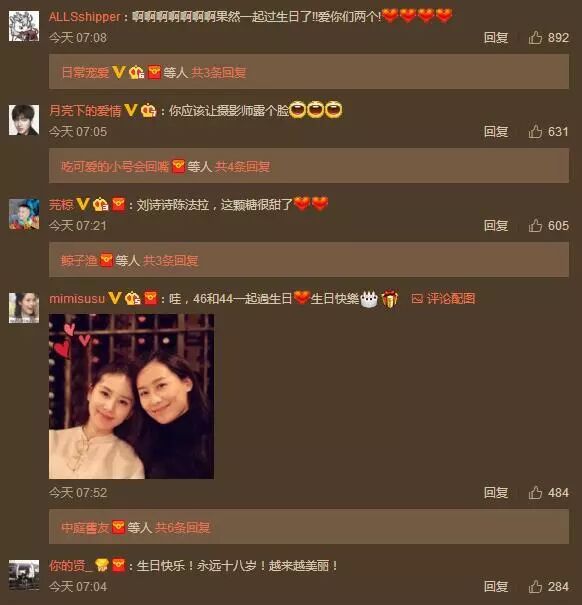Reply to the 07:52 comment
582x605 pixels.
(496, 492)
